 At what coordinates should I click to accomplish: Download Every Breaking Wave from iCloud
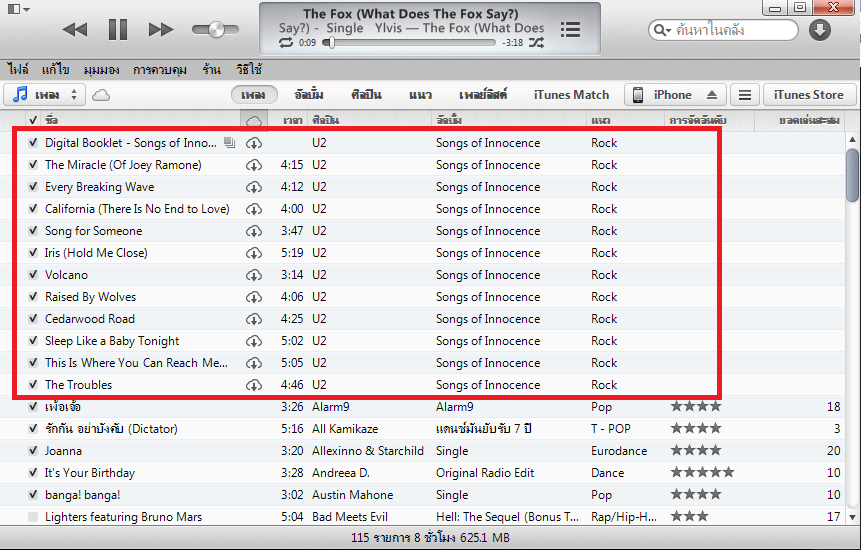coord(253,187)
